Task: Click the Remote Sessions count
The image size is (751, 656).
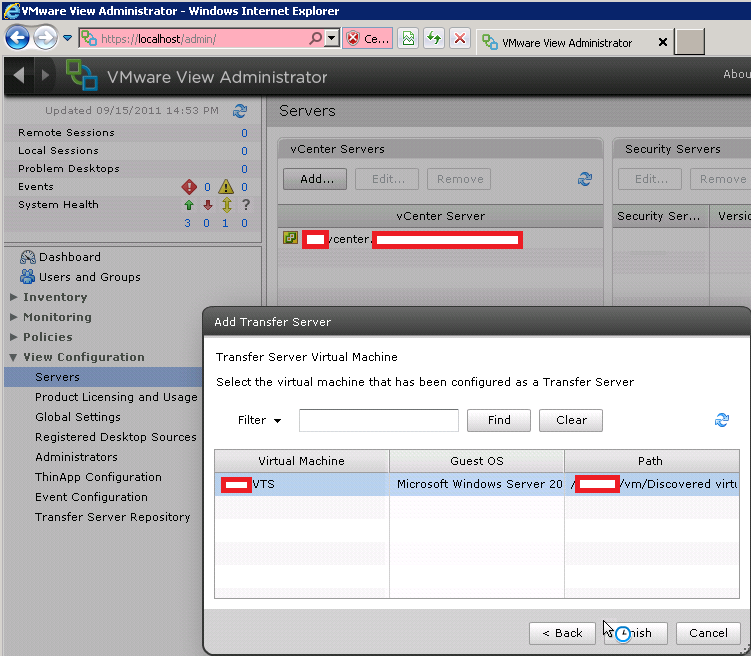Action: [x=244, y=133]
